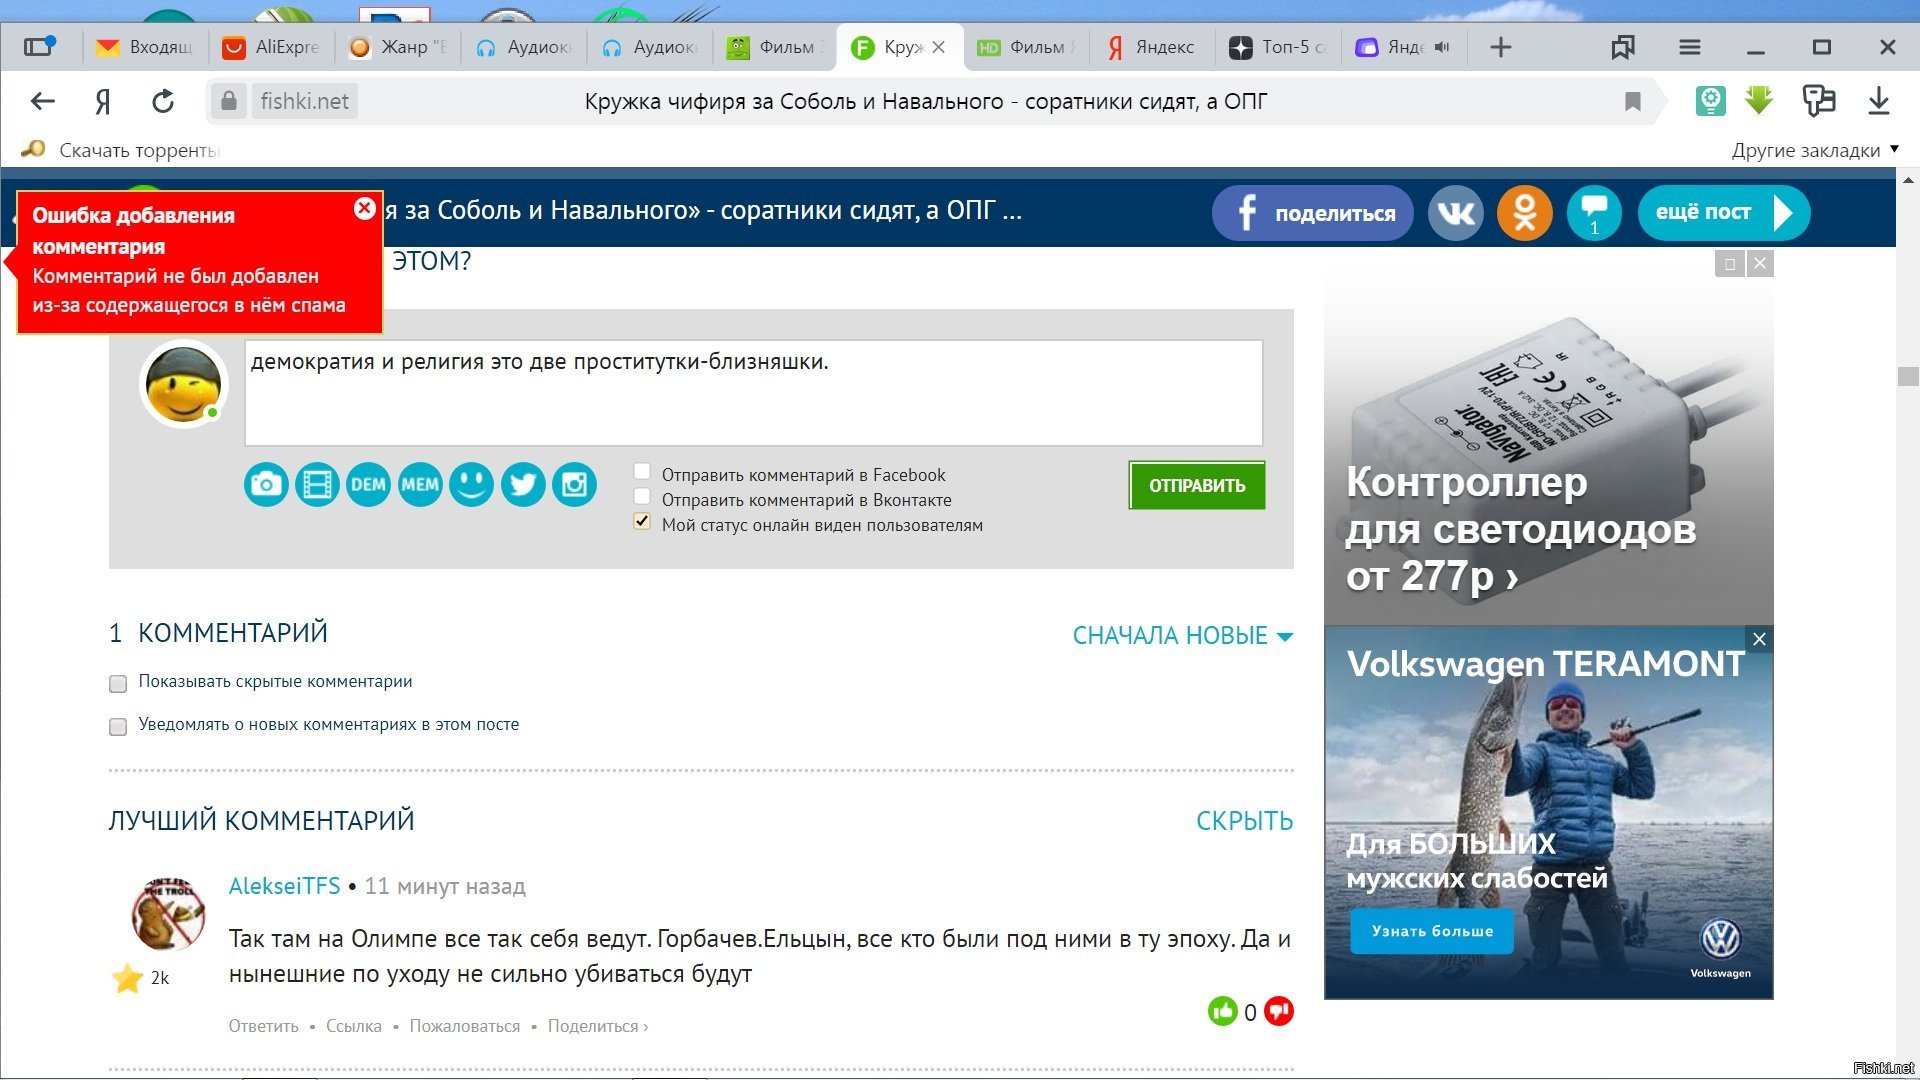Switch to the green Фильм tab
Image resolution: width=1920 pixels, height=1080 pixels.
(x=776, y=47)
